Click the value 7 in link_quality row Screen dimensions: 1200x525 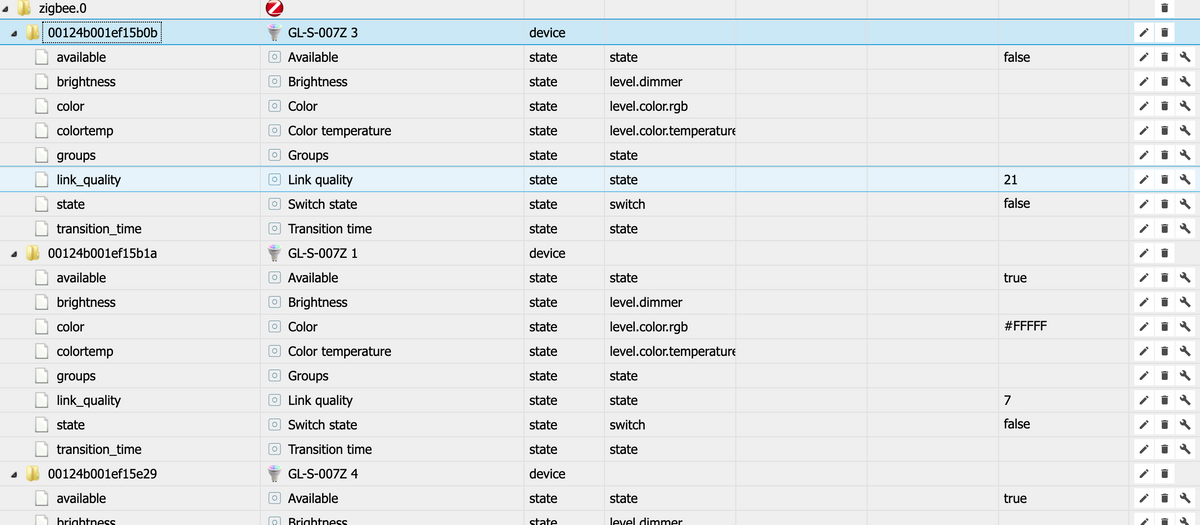click(1007, 400)
